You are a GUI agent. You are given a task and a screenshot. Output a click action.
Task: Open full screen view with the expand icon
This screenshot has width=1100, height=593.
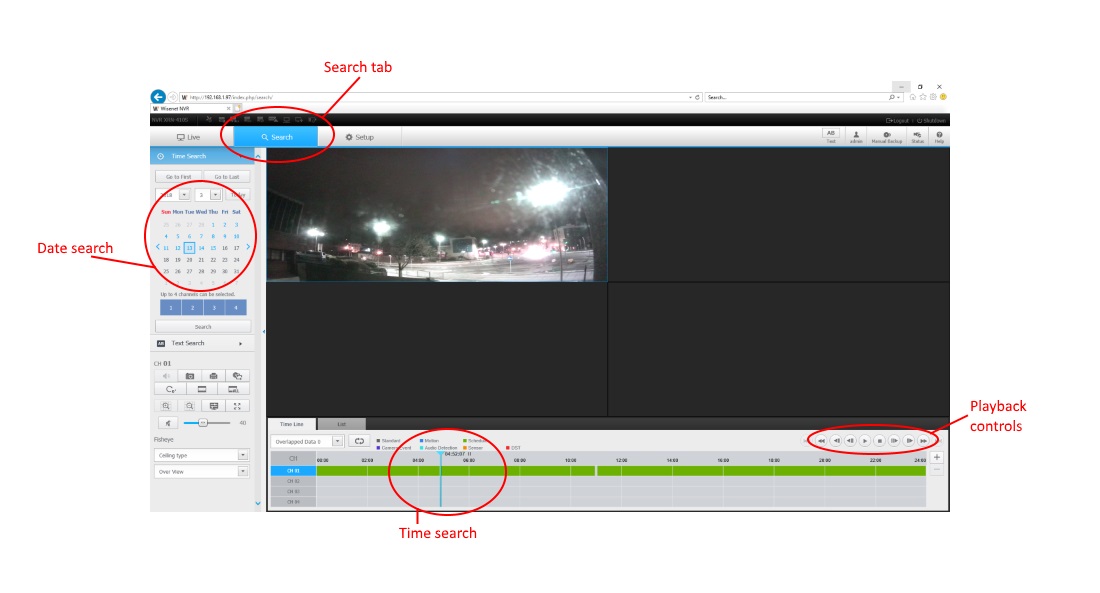237,406
